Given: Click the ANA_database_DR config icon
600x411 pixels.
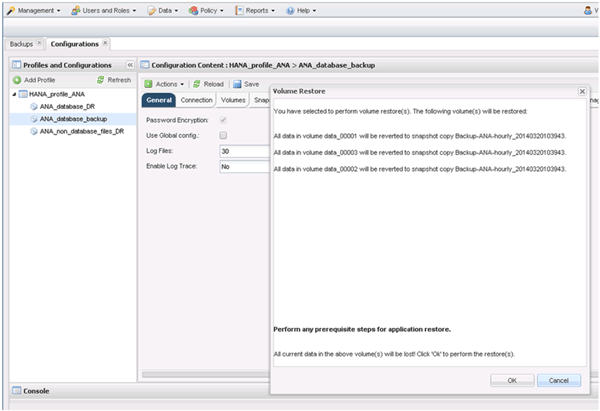Looking at the screenshot, I should point(33,106).
